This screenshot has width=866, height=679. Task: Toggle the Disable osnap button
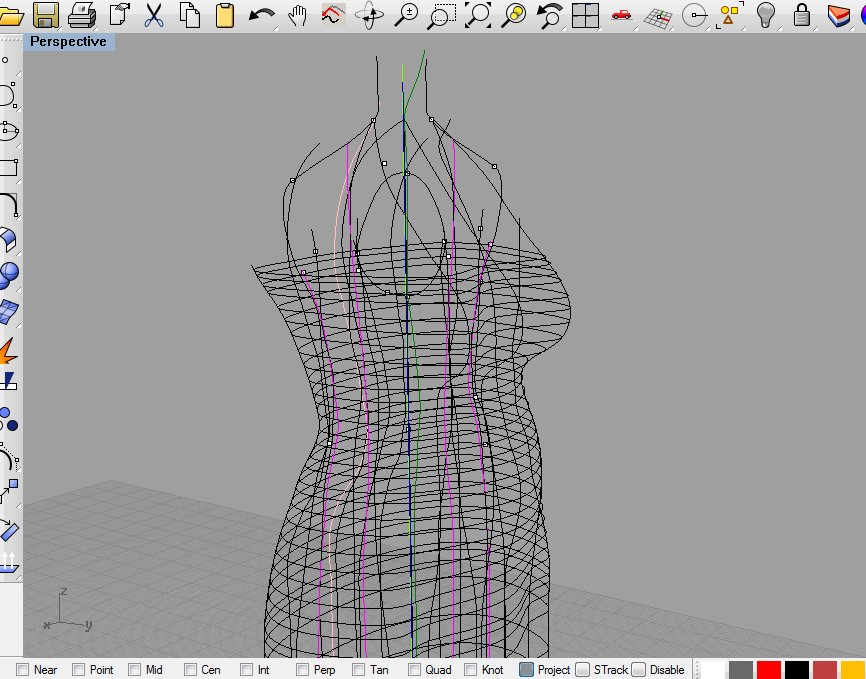point(638,670)
